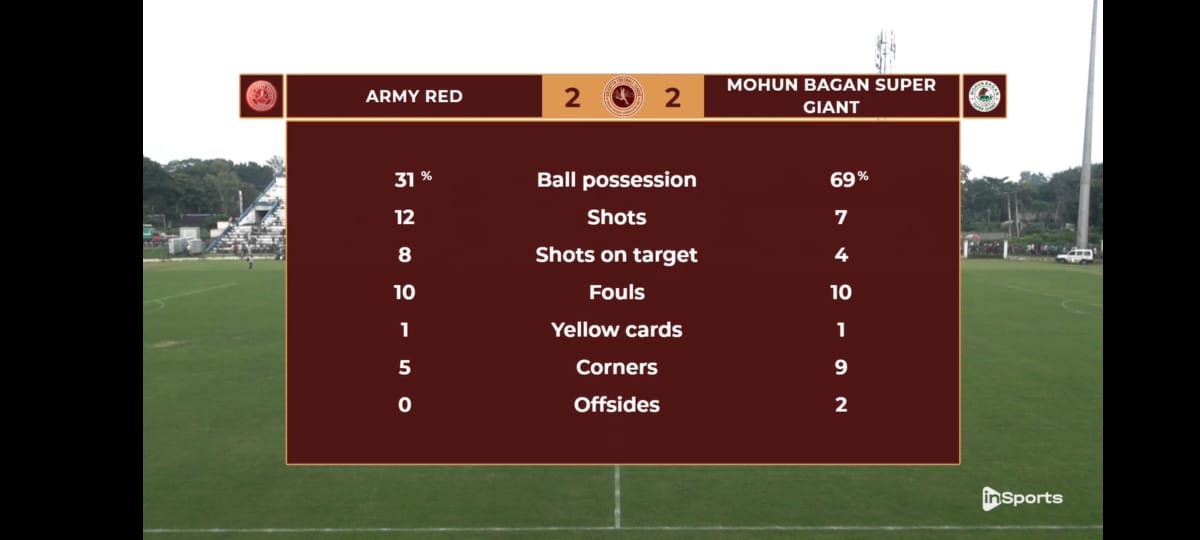The image size is (1200, 540).
Task: Click Army Red's 12 shots value
Action: [404, 217]
